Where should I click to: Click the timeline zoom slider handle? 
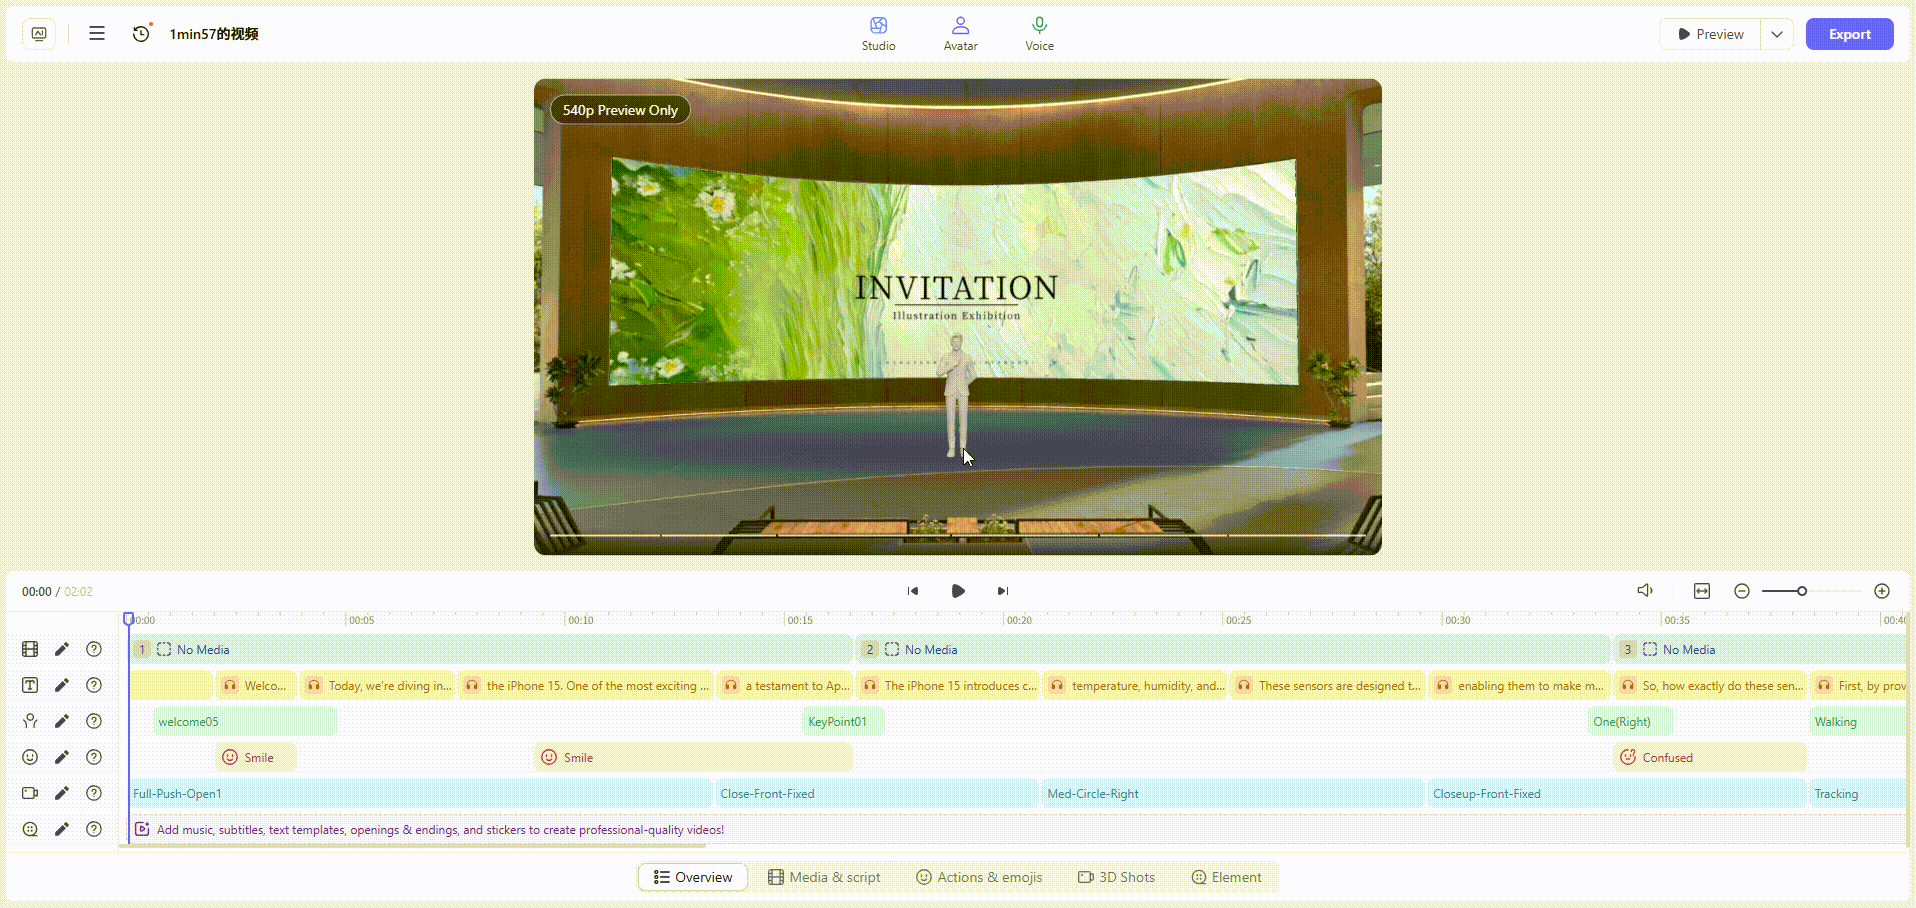click(1802, 591)
